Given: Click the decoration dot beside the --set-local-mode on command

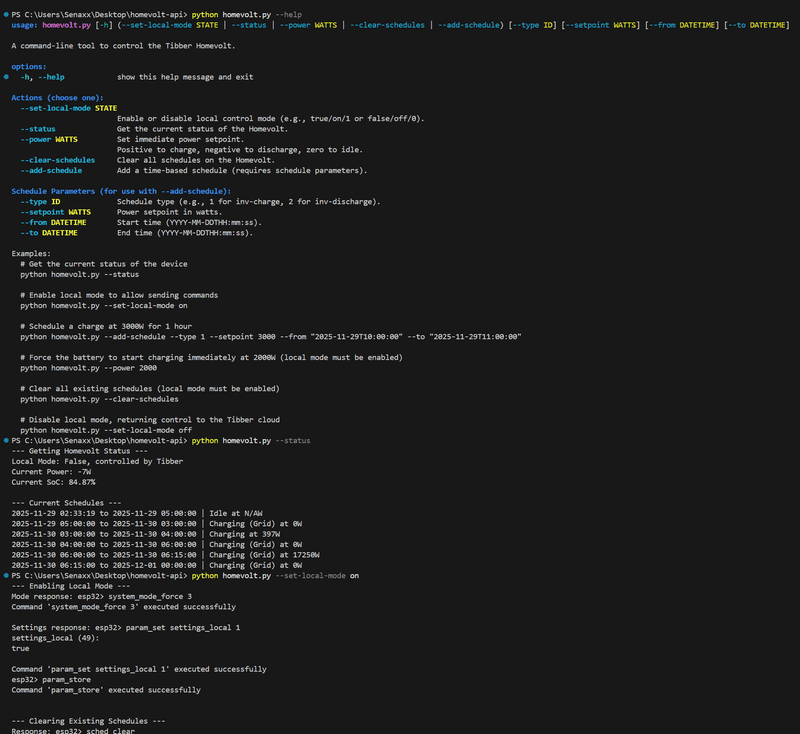Looking at the screenshot, I should [x=5, y=576].
